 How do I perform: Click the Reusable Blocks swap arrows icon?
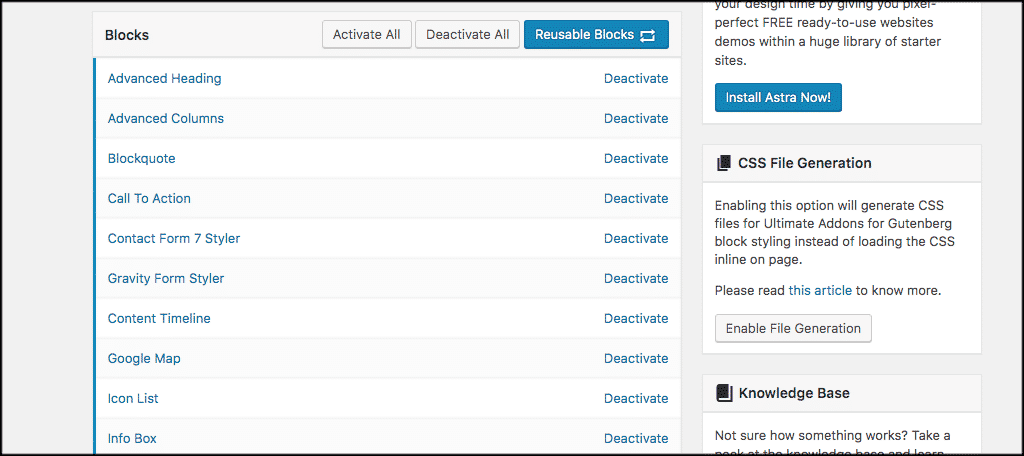point(647,35)
